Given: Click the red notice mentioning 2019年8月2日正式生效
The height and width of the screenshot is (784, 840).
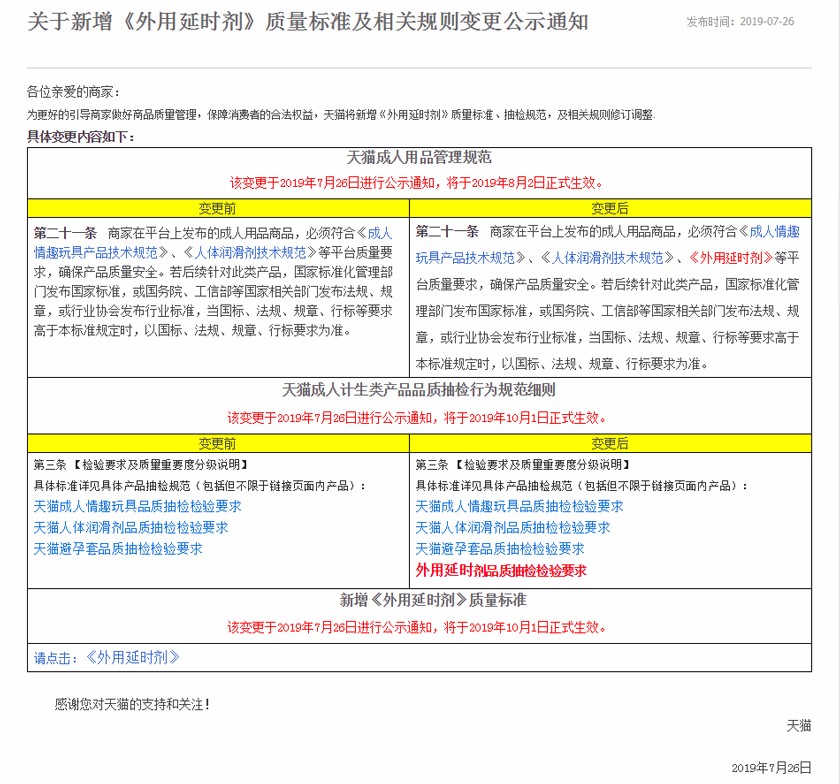Looking at the screenshot, I should (418, 183).
